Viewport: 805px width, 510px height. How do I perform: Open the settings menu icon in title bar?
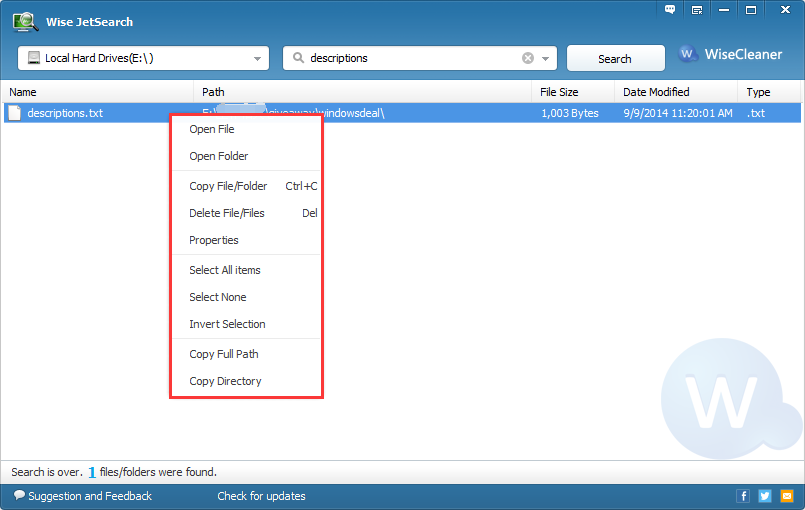tap(697, 10)
